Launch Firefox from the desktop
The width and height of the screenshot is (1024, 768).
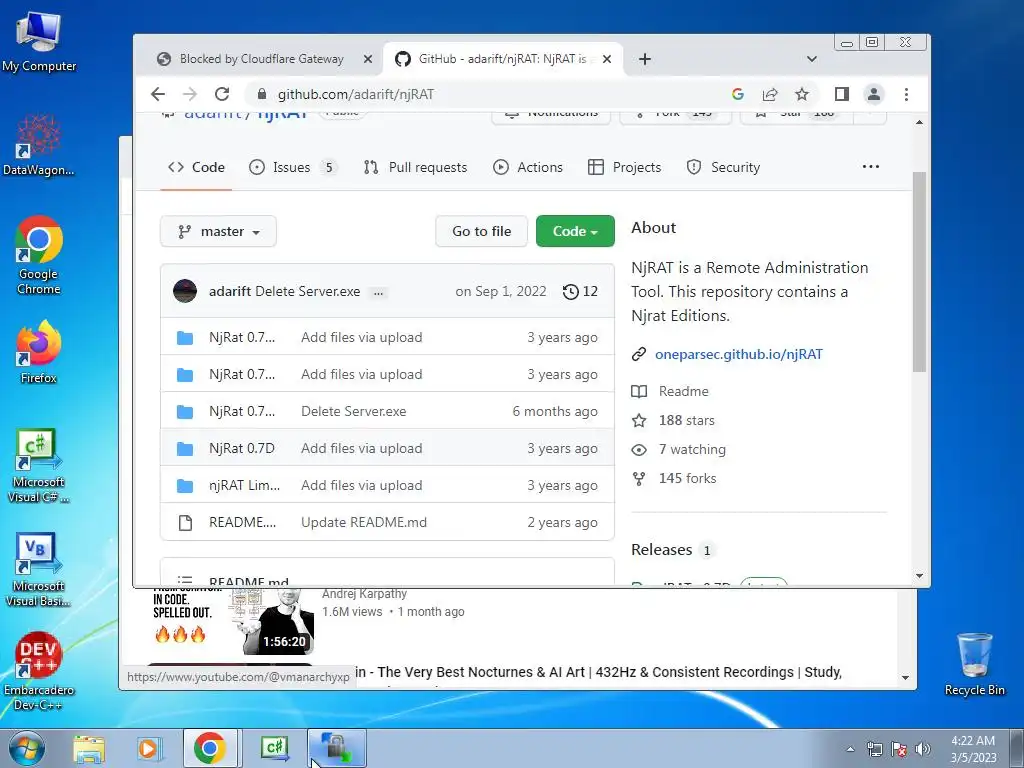click(39, 352)
